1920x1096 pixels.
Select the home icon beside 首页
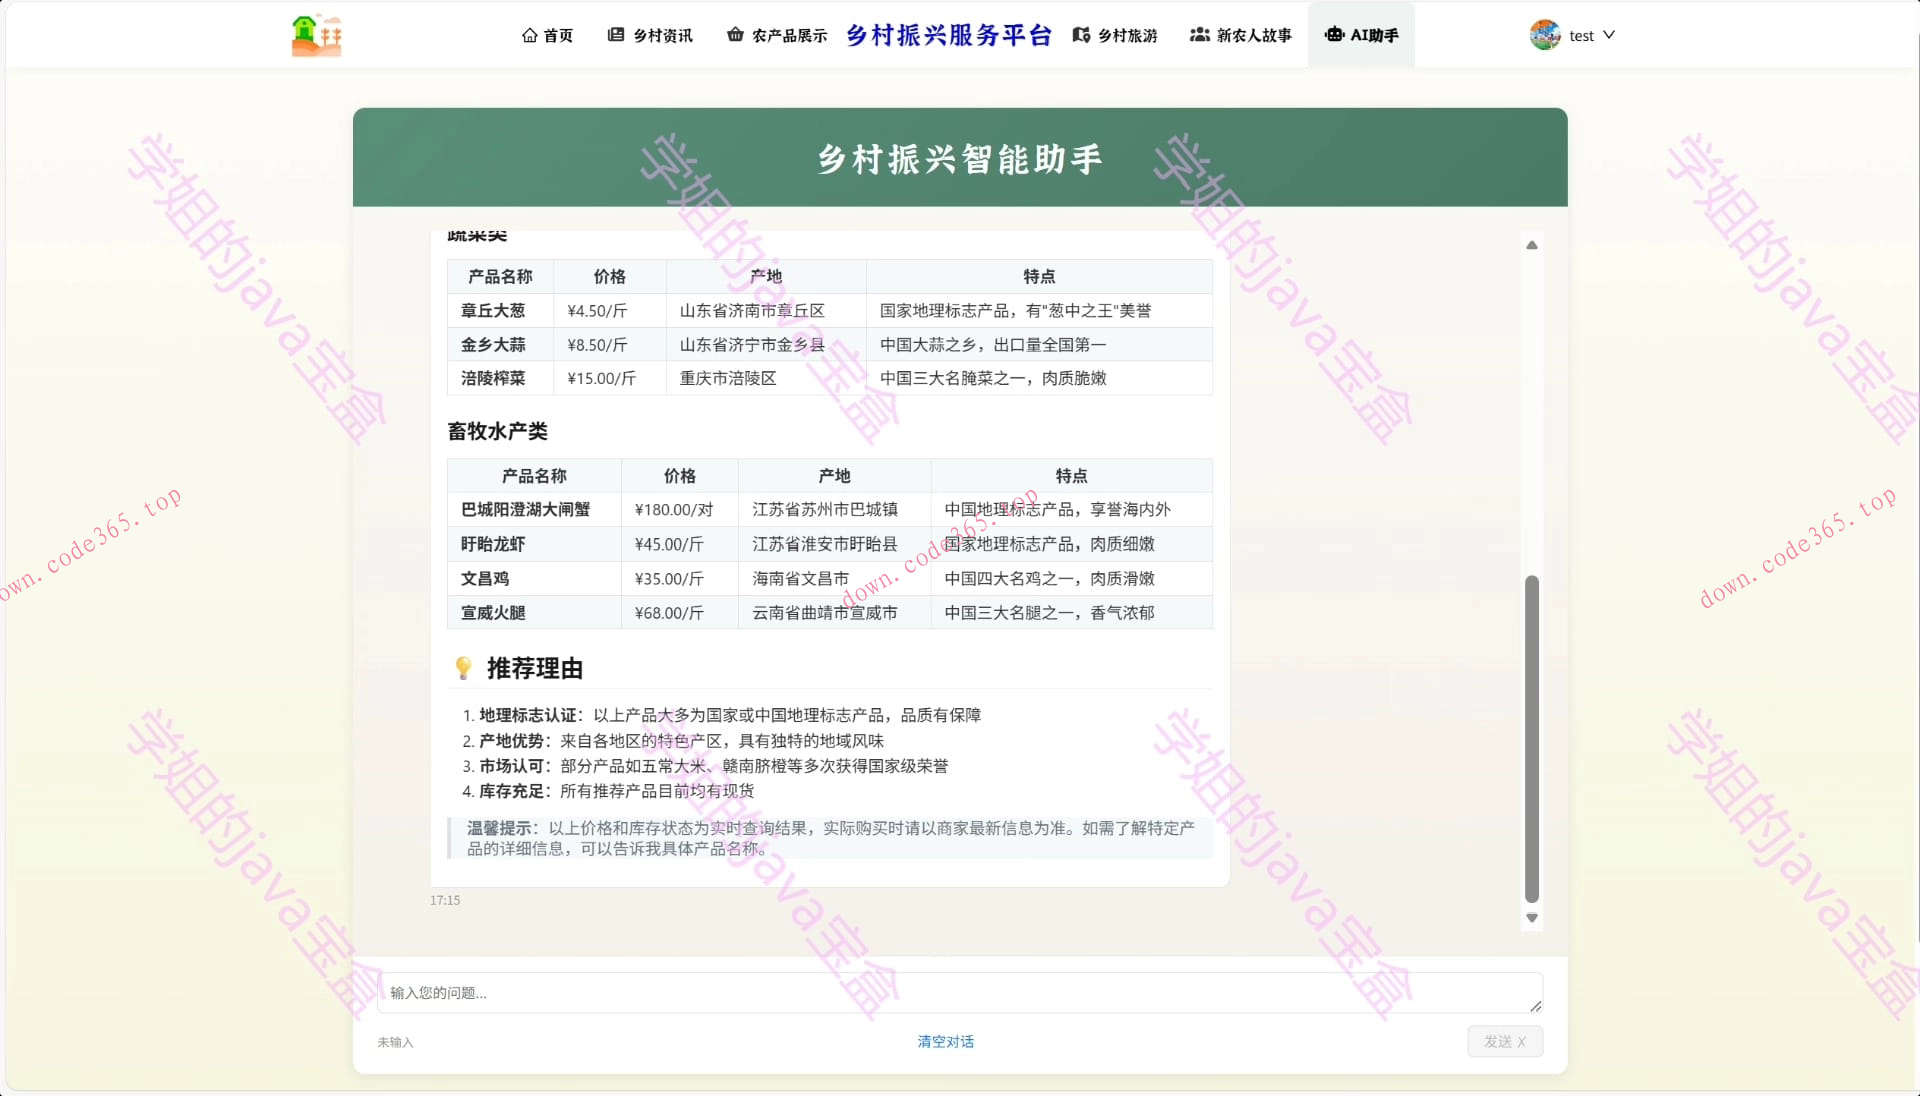530,35
